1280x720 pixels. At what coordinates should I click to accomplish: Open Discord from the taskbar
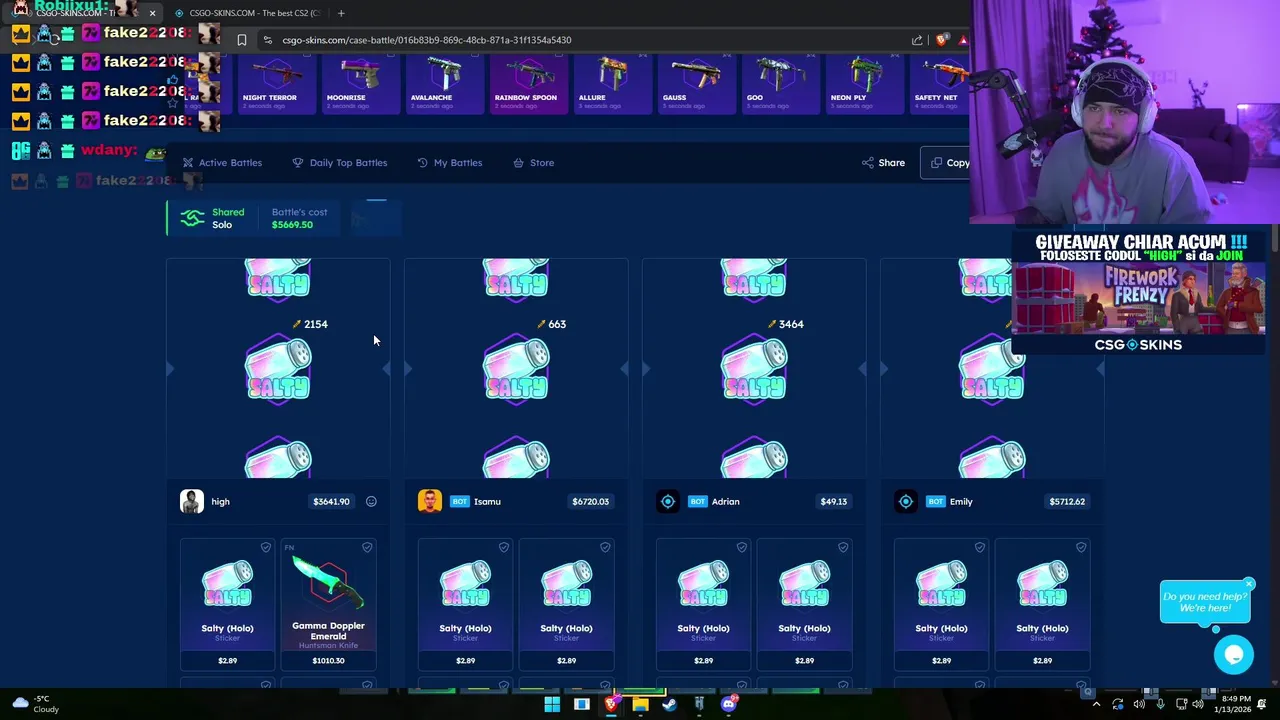point(729,705)
